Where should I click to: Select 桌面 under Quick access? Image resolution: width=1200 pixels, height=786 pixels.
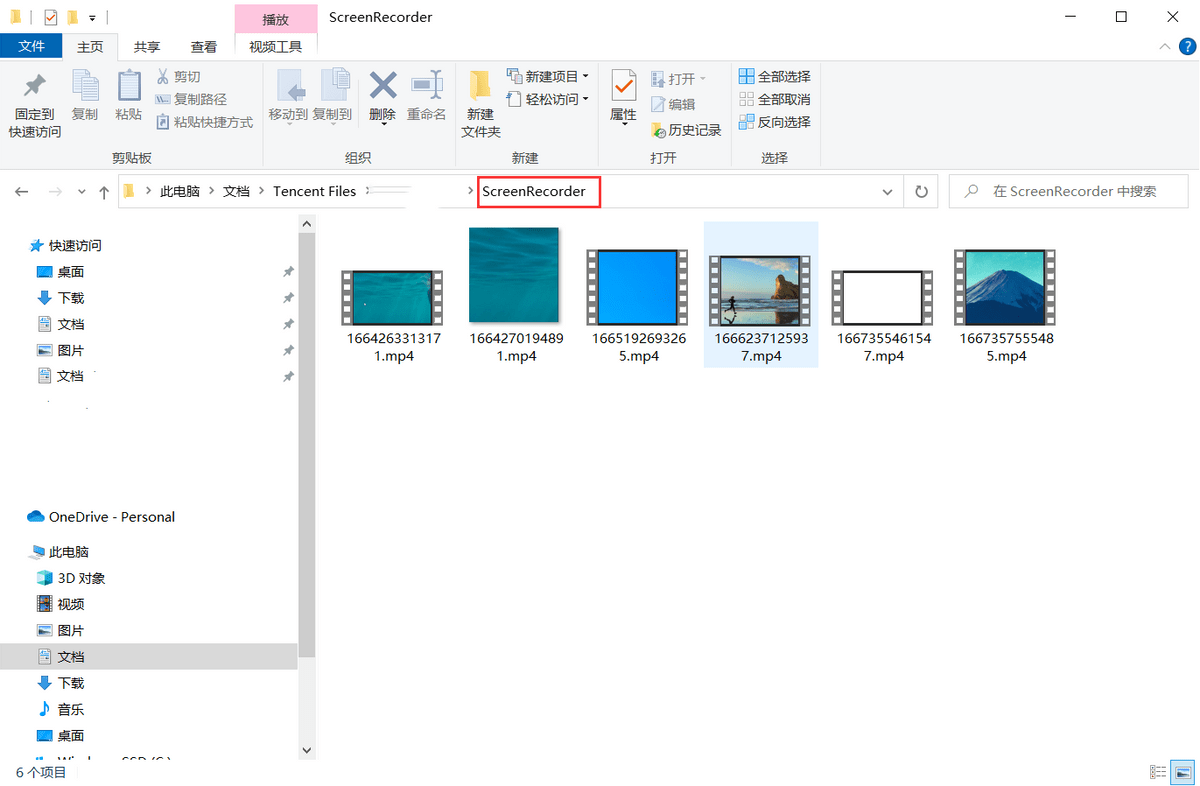[x=70, y=272]
